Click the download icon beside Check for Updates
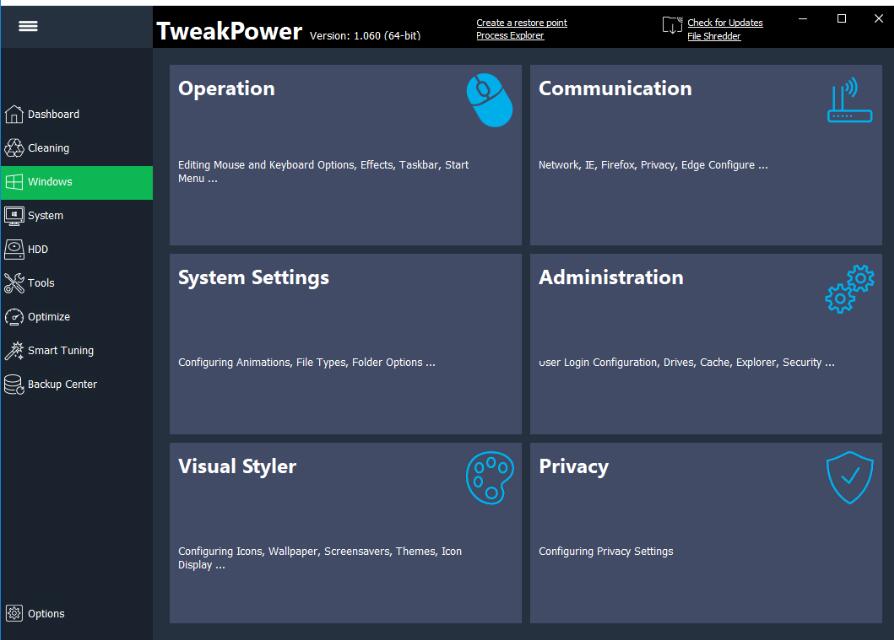The width and height of the screenshot is (894, 640). click(672, 27)
